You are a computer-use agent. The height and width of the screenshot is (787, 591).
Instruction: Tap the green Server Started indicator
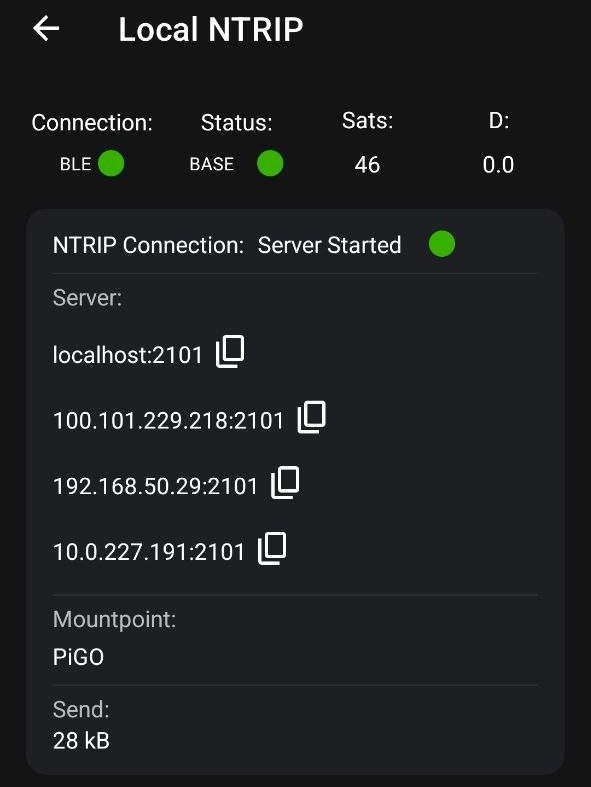pos(442,244)
